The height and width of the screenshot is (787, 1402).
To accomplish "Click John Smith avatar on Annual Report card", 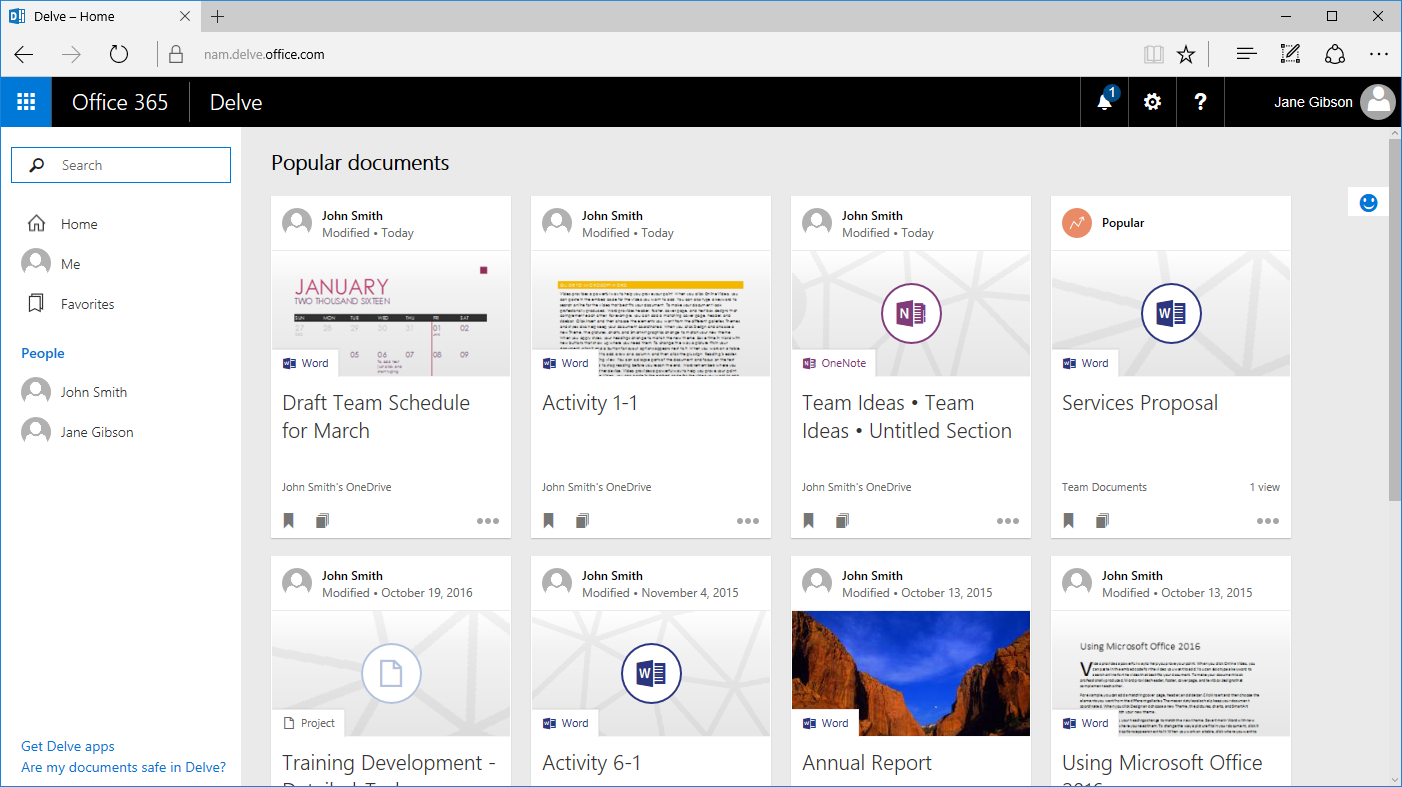I will 817,583.
